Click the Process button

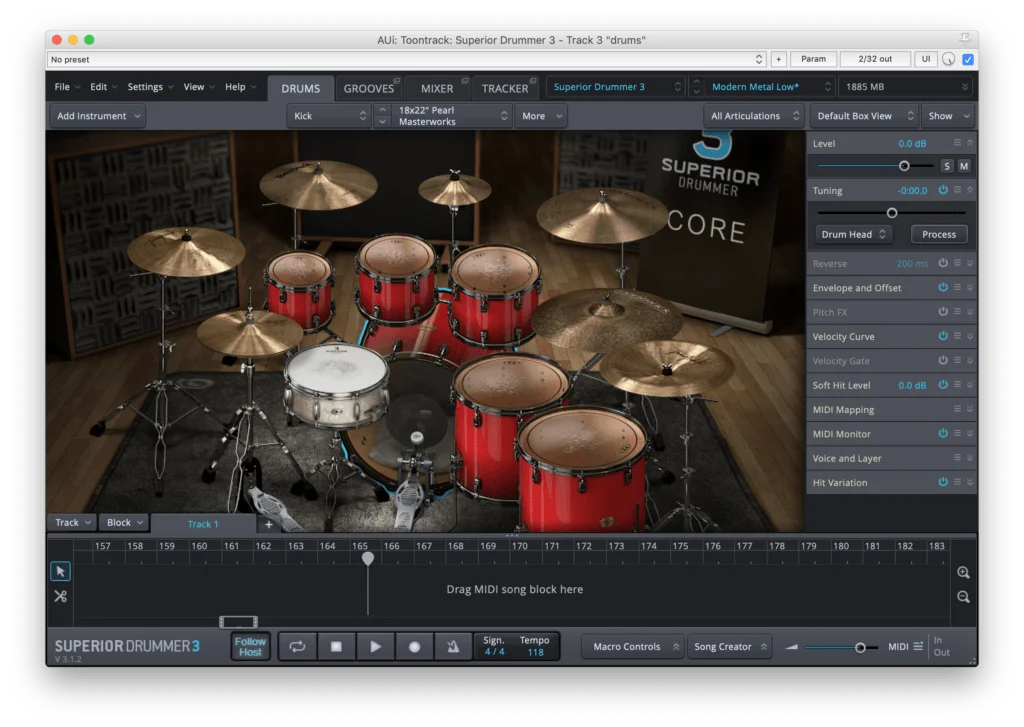point(938,234)
